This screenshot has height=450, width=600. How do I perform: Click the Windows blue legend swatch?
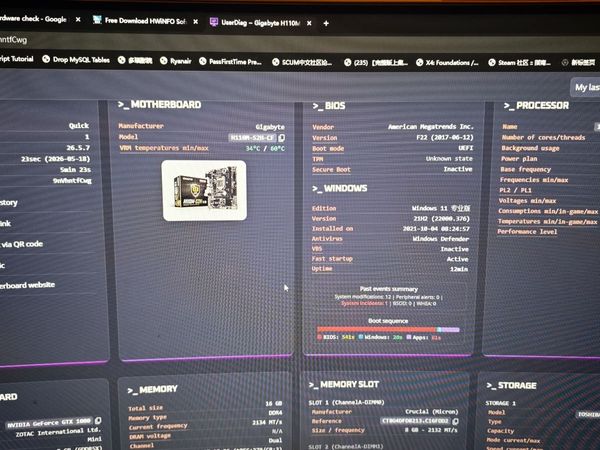coord(360,337)
